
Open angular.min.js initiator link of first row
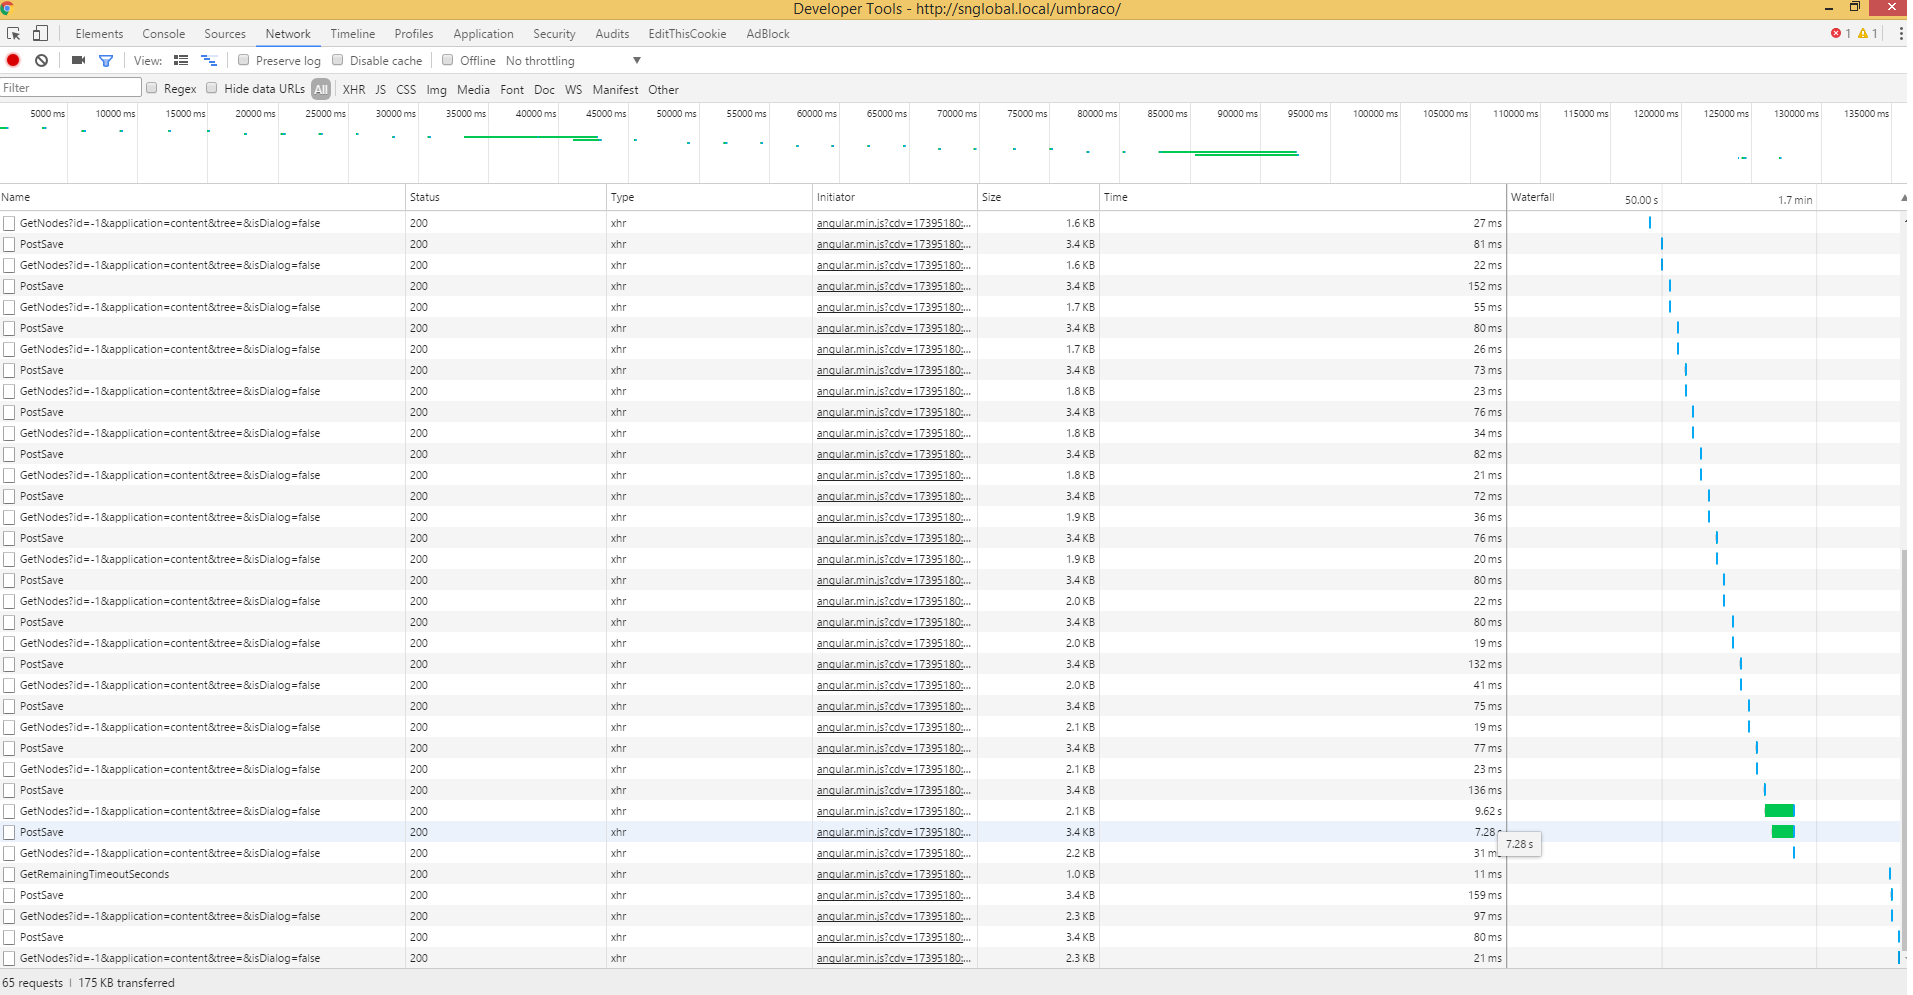pyautogui.click(x=893, y=224)
